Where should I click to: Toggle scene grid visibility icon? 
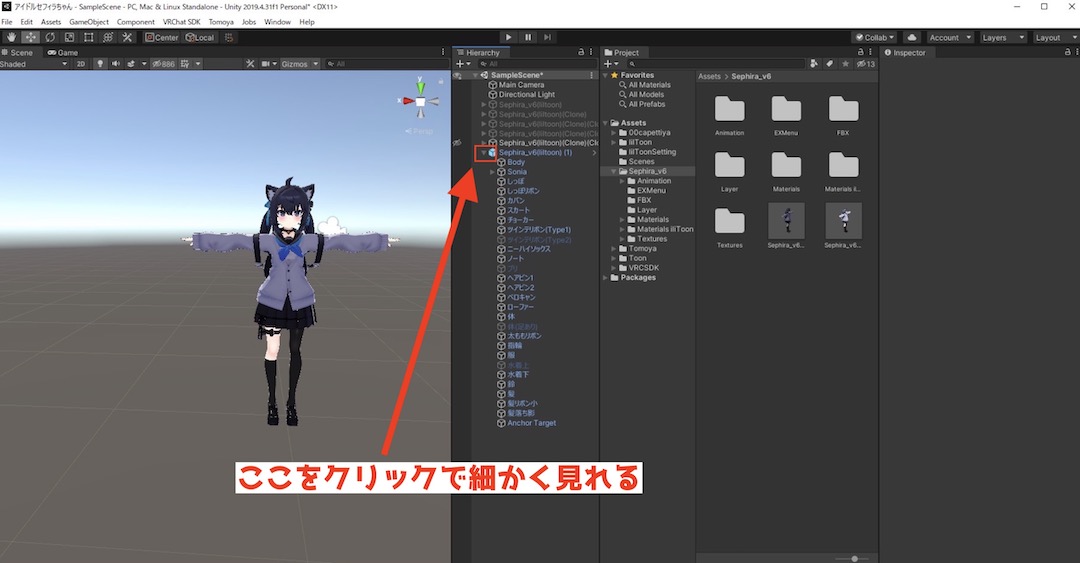[185, 64]
